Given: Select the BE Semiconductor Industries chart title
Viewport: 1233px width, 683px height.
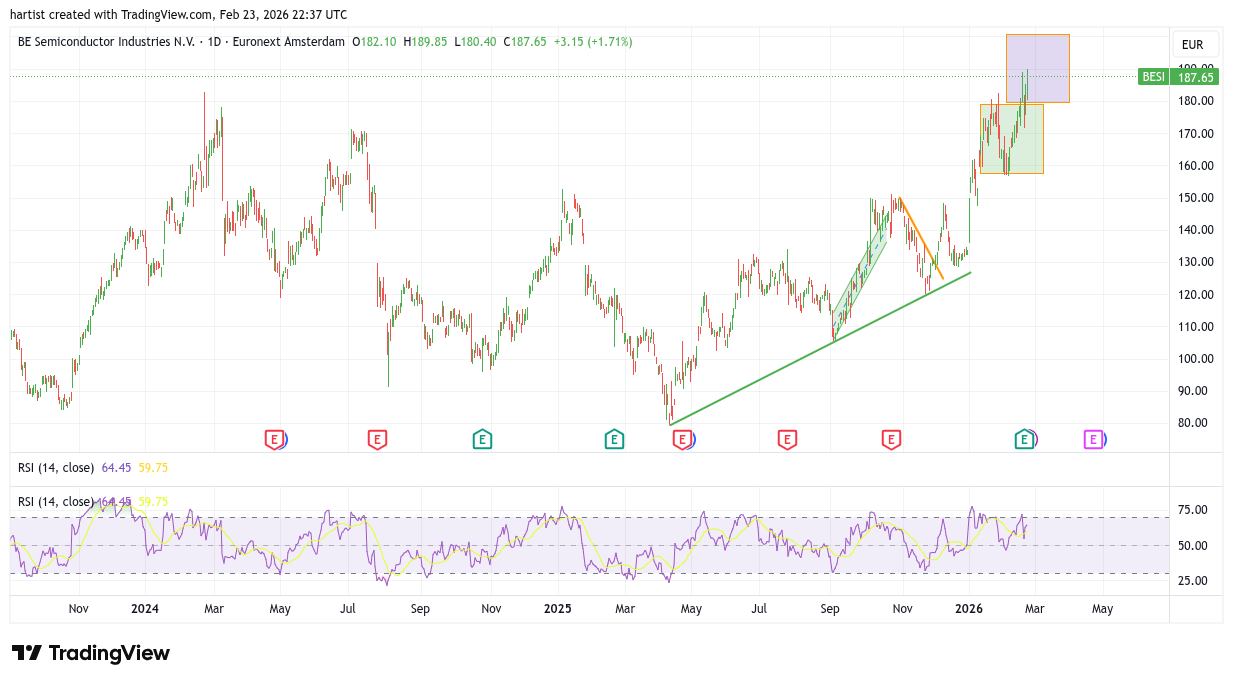Looking at the screenshot, I should (x=181, y=42).
